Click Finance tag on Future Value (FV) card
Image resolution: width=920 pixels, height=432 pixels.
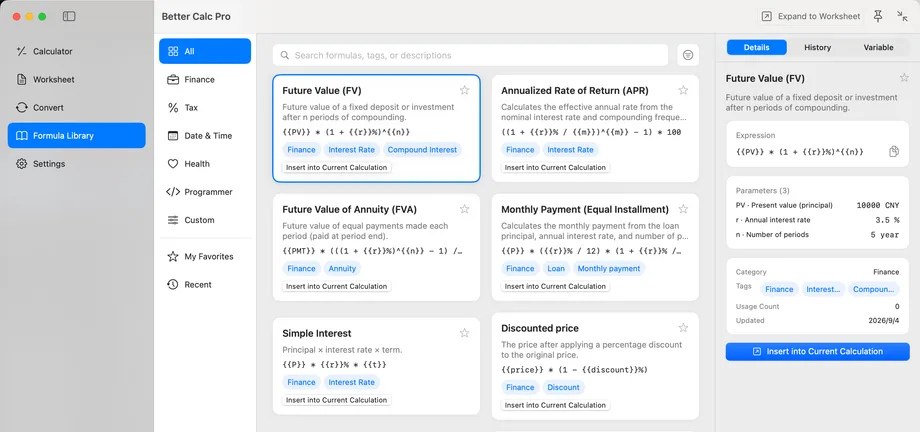[302, 150]
